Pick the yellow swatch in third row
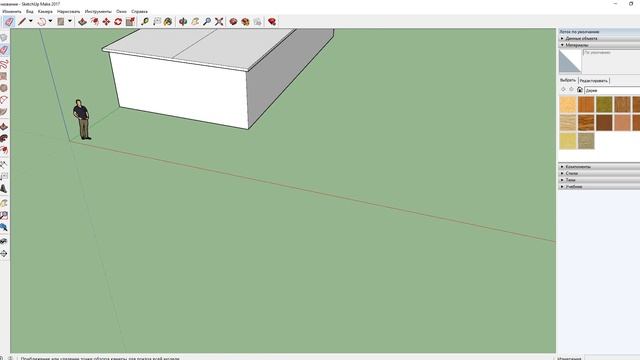This screenshot has width=640, height=360. click(568, 141)
